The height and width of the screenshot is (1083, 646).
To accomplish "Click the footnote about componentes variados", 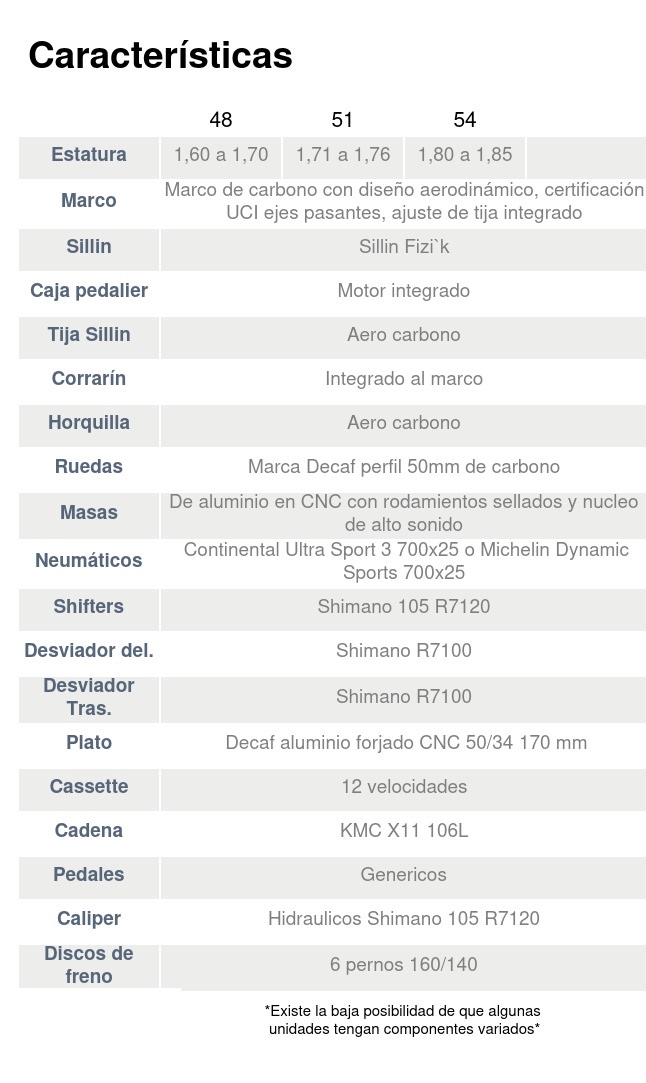I will [x=403, y=1020].
